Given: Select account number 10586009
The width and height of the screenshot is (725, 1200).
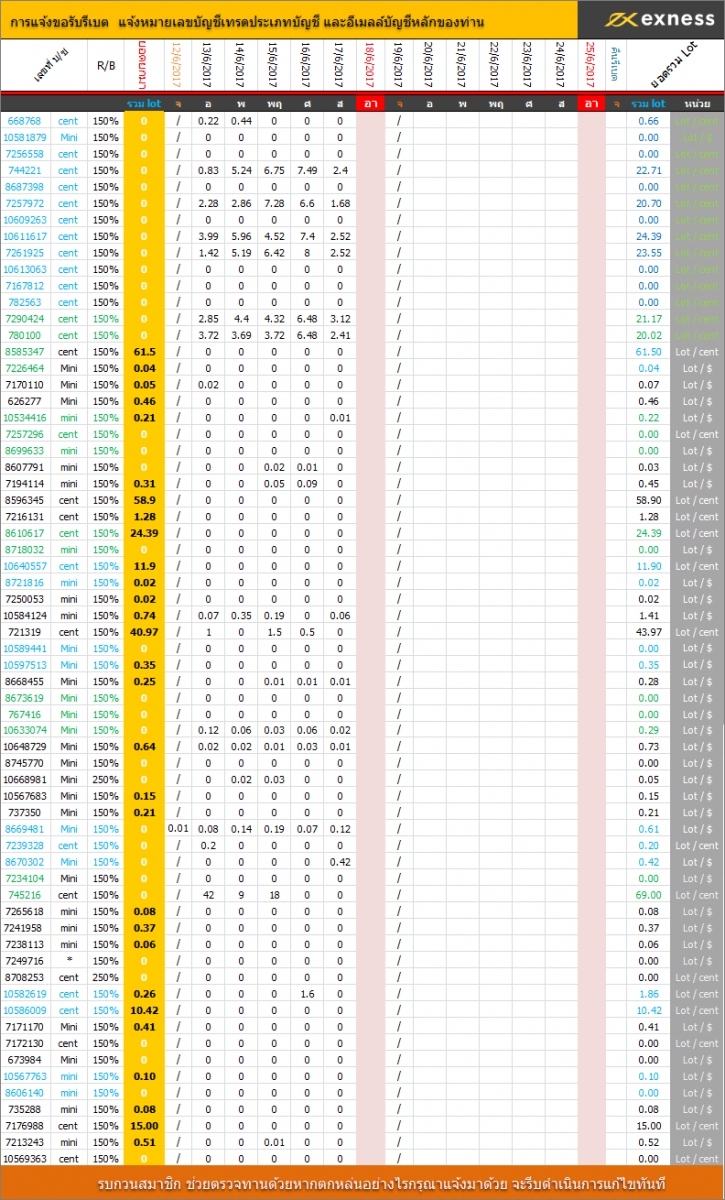Looking at the screenshot, I should click(x=25, y=1011).
